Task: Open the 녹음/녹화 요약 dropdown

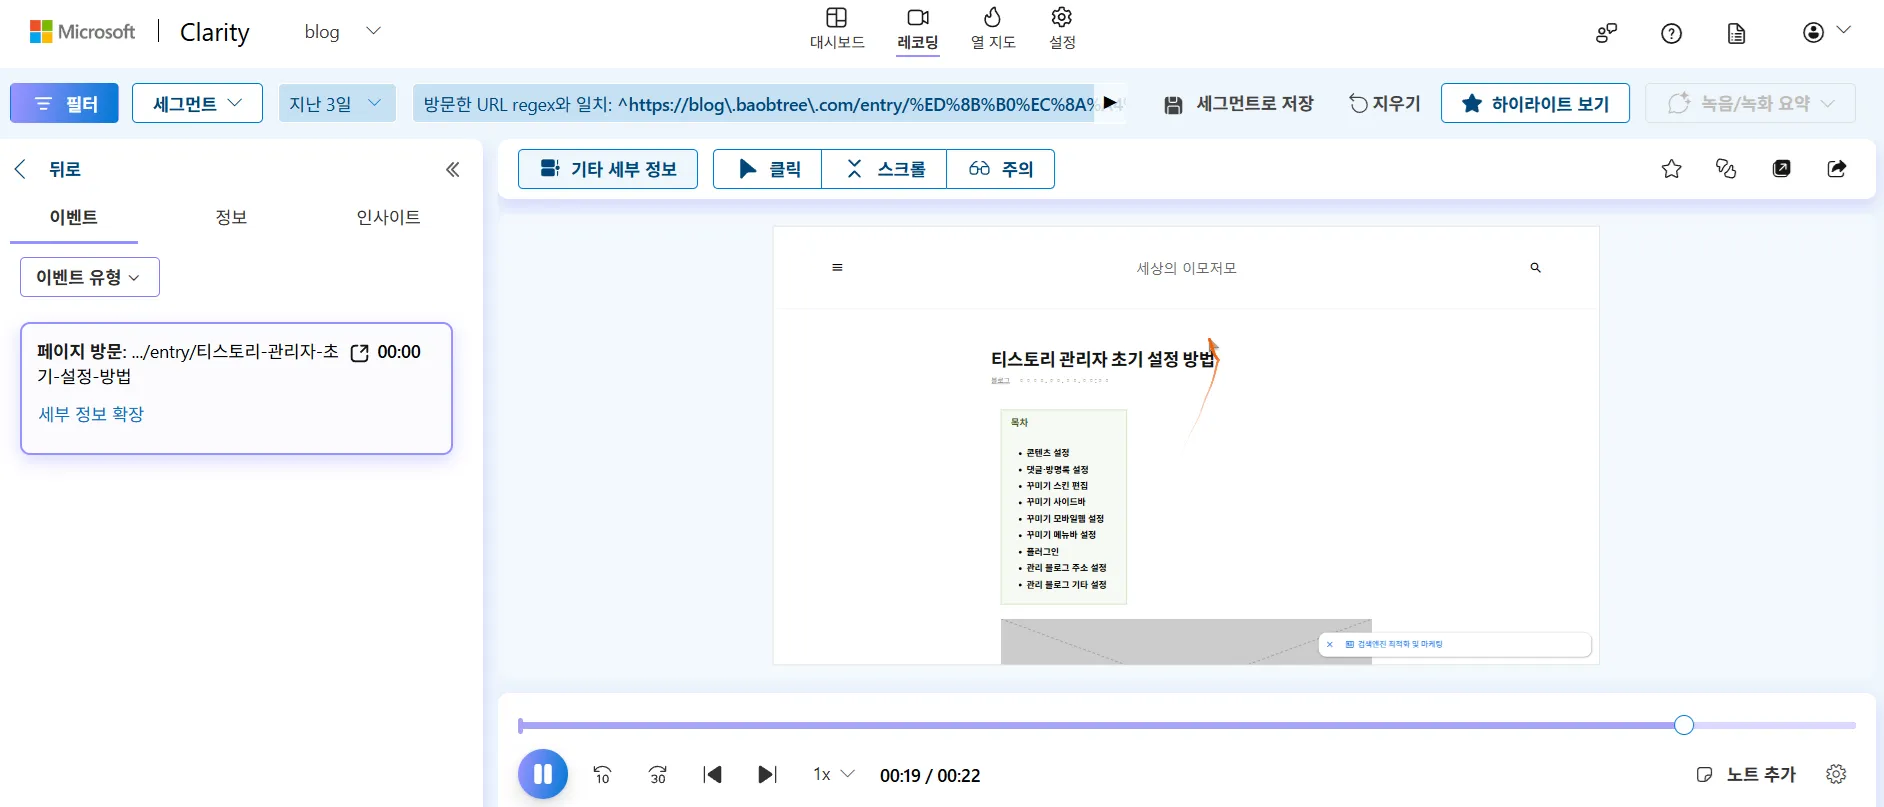Action: click(x=1750, y=103)
